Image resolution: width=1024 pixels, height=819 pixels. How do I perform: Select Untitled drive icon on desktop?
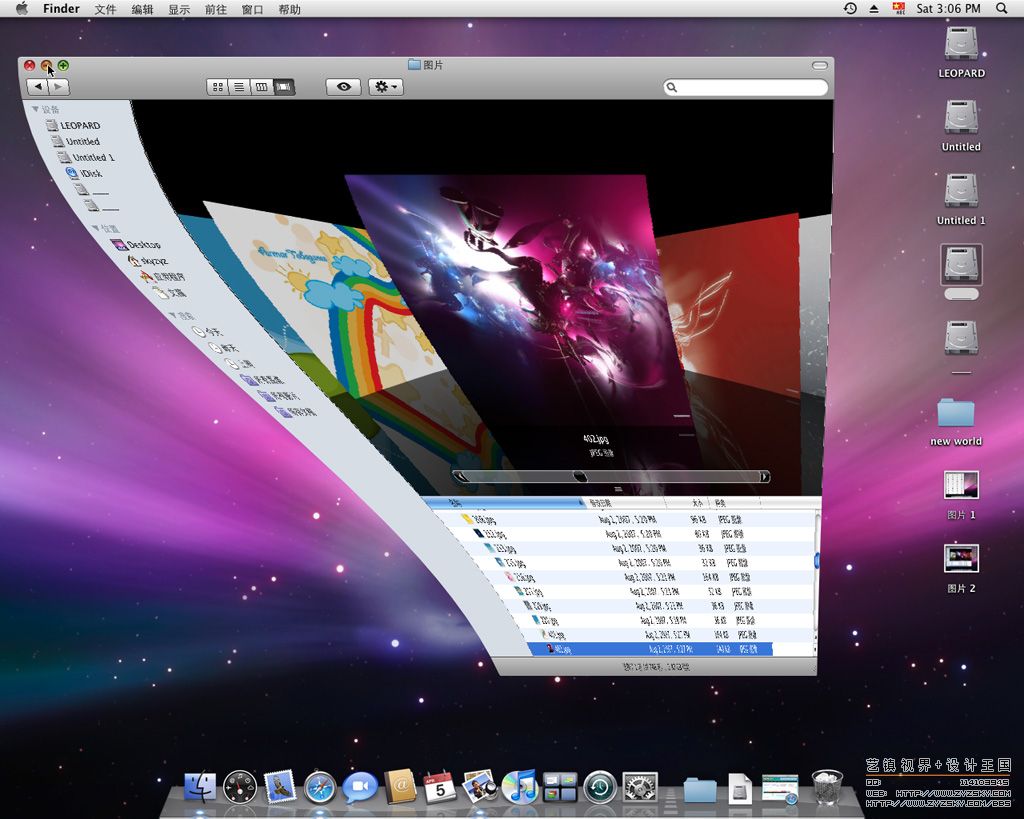[x=961, y=118]
